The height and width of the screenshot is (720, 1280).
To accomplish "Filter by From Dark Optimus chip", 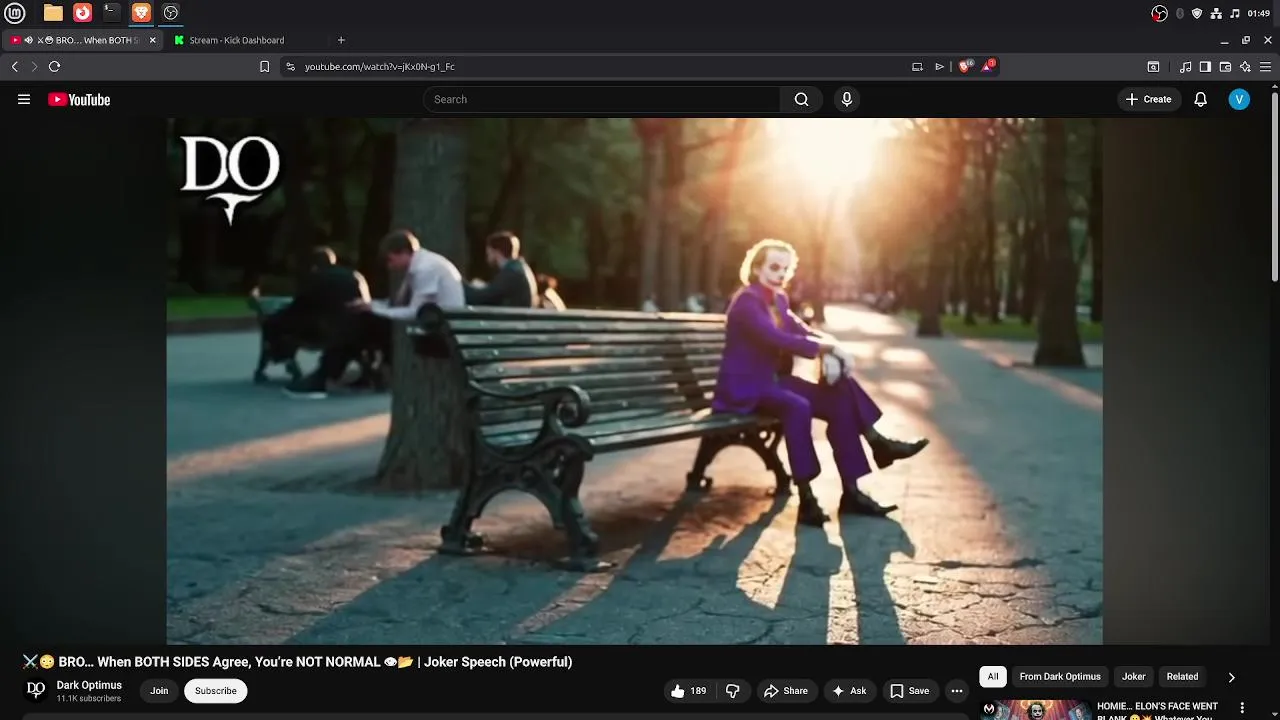I will [x=1060, y=677].
